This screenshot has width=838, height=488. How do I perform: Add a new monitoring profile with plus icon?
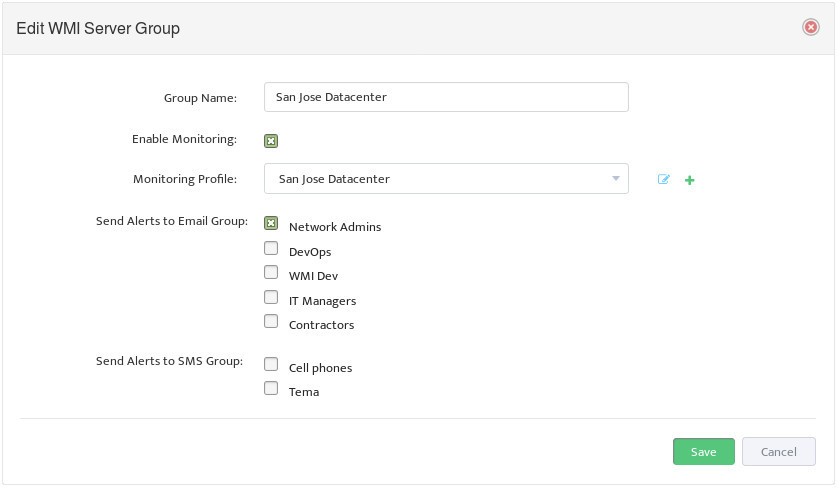click(x=689, y=180)
